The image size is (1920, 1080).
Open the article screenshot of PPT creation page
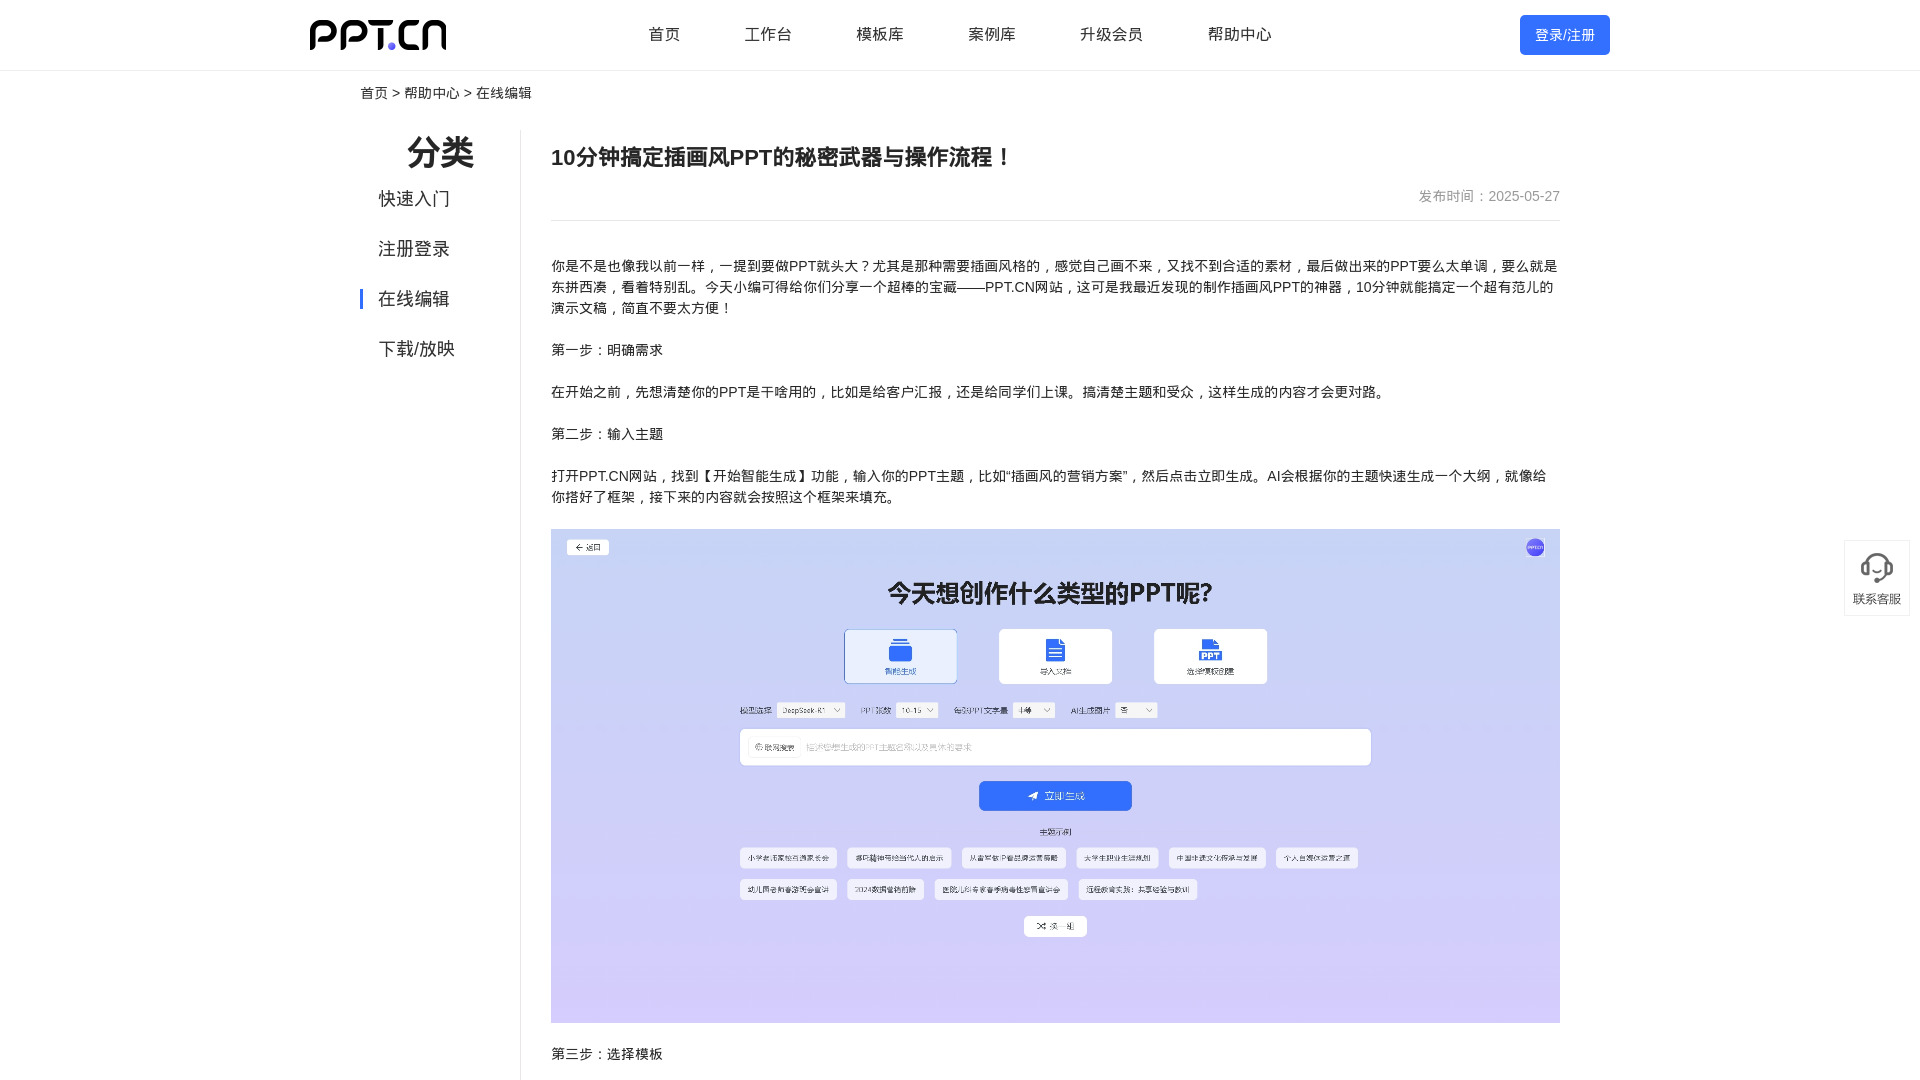1055,776
